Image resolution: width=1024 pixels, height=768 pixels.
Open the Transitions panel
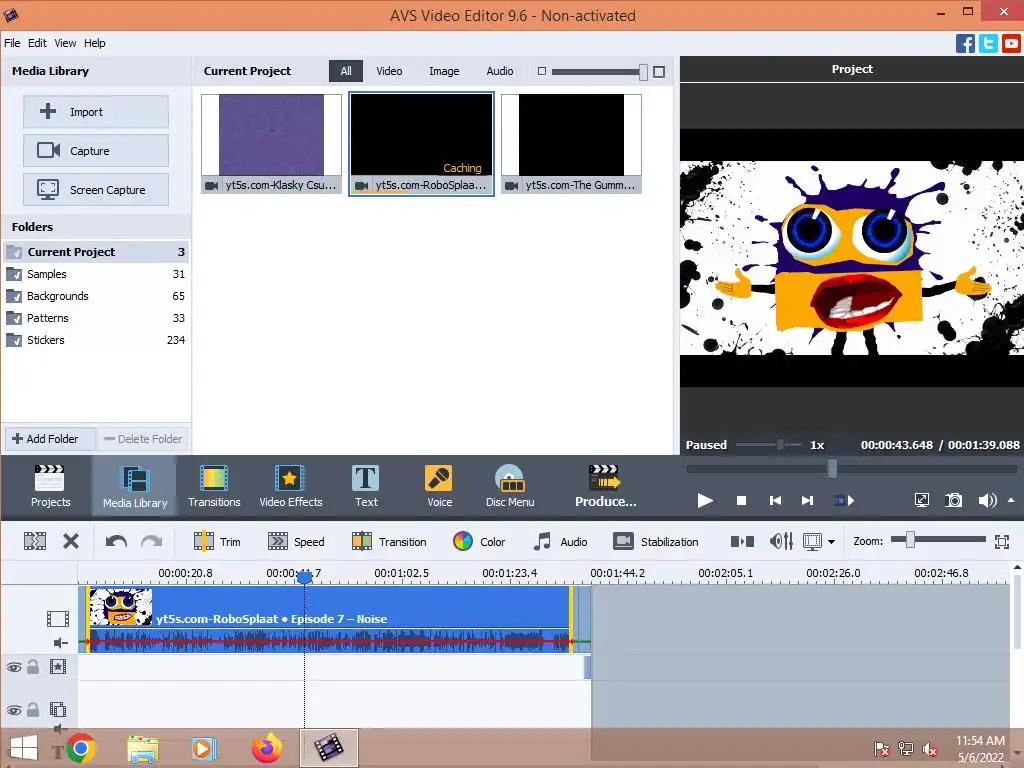[214, 486]
